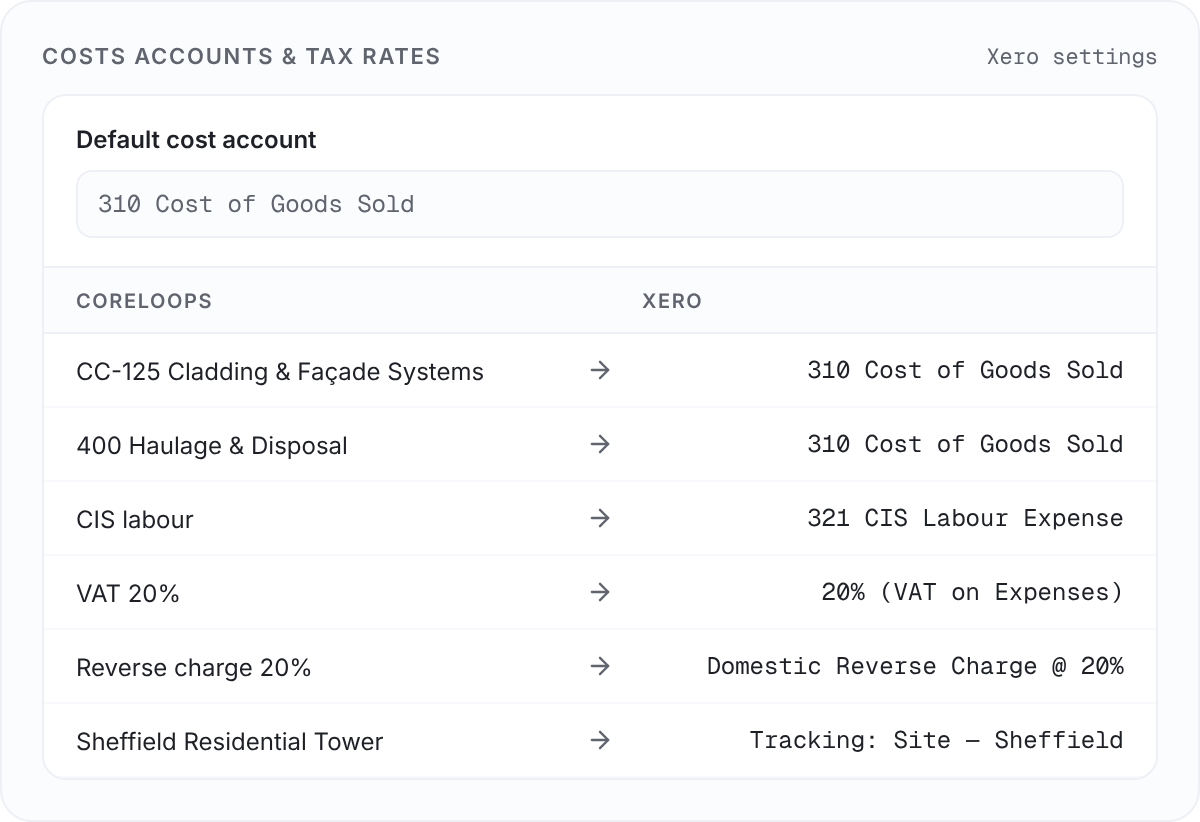The image size is (1200, 822).
Task: Click arrow icon in CIS labour row
Action: click(x=600, y=518)
